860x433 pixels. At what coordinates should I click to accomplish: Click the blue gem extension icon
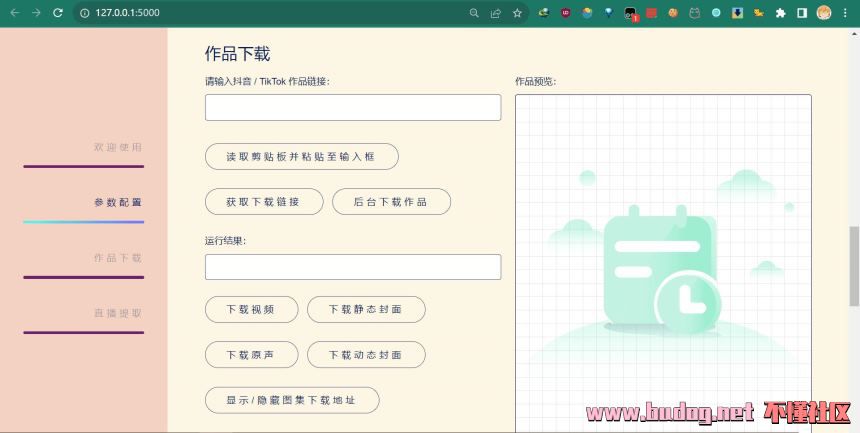coord(609,13)
